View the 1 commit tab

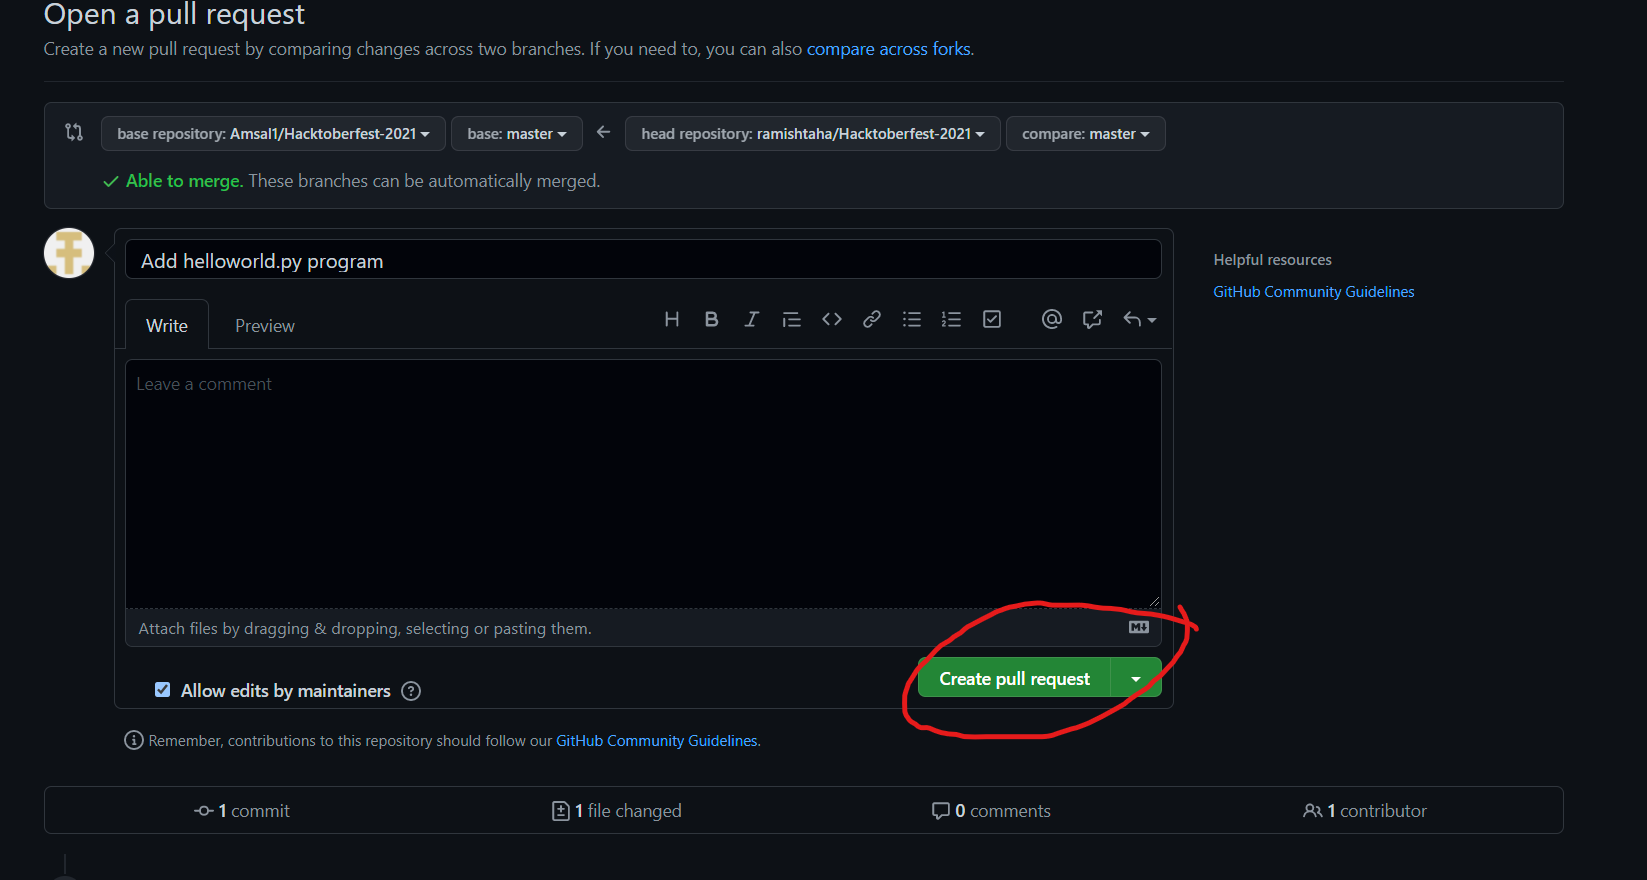pos(242,810)
